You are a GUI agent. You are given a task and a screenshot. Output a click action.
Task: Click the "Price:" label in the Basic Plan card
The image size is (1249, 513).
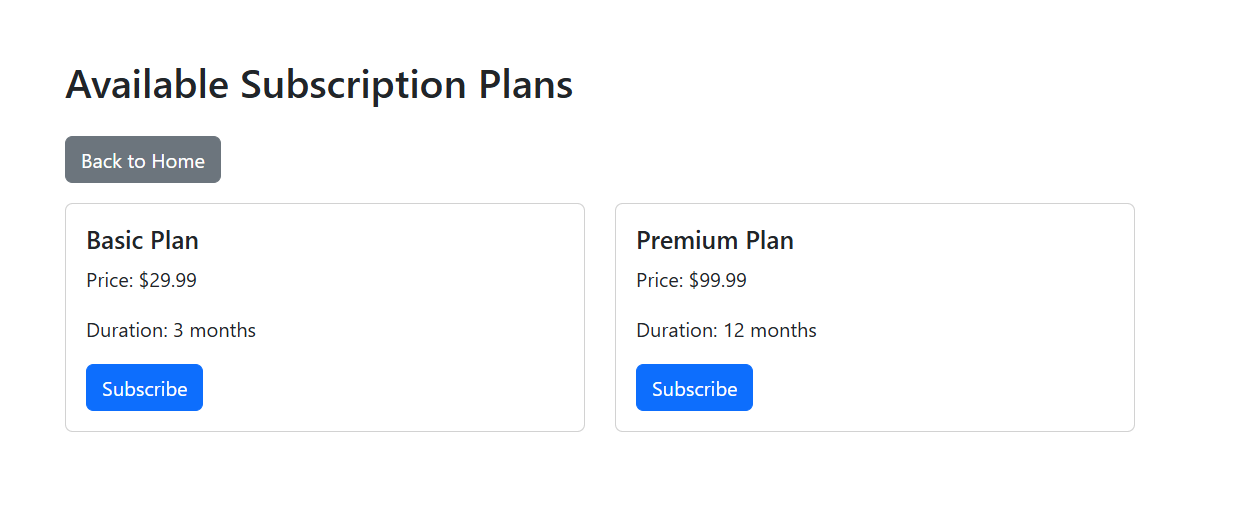tap(110, 281)
